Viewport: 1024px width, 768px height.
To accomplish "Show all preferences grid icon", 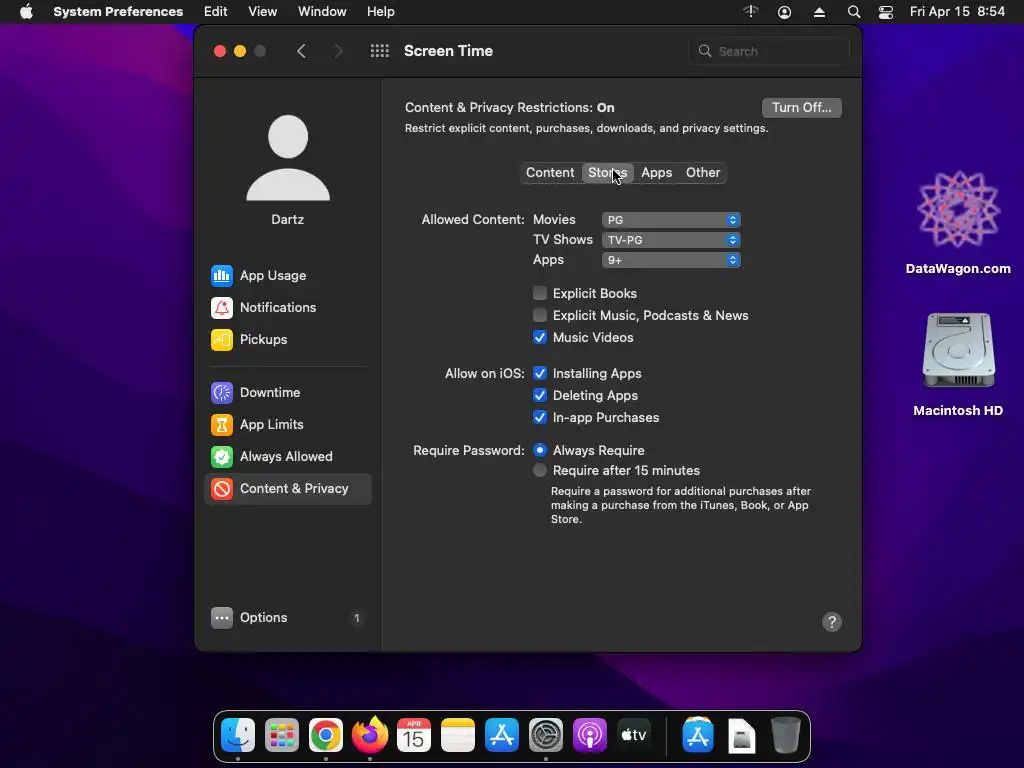I will 379,51.
